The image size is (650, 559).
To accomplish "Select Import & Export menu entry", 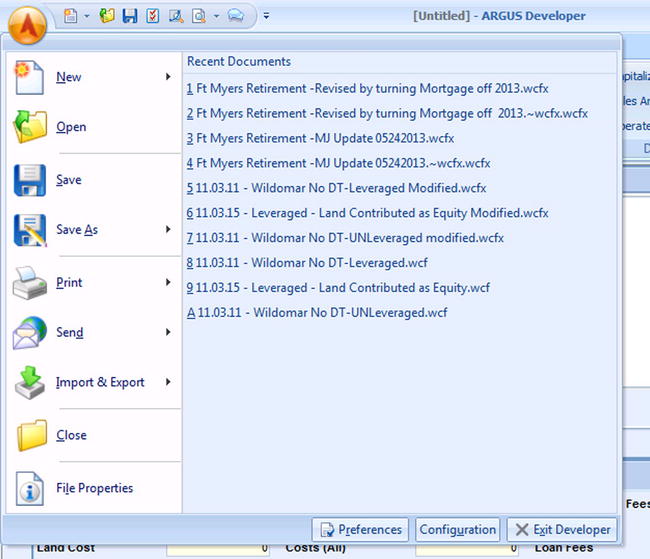I will point(100,382).
